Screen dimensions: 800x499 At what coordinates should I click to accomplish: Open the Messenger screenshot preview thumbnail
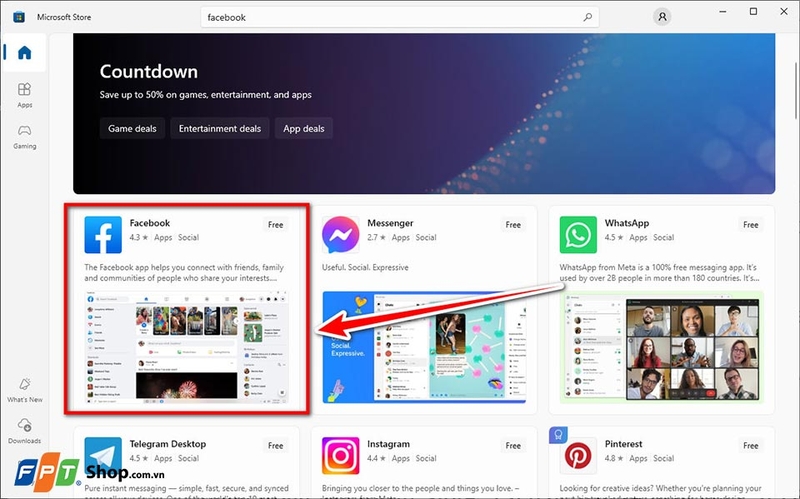coord(424,347)
